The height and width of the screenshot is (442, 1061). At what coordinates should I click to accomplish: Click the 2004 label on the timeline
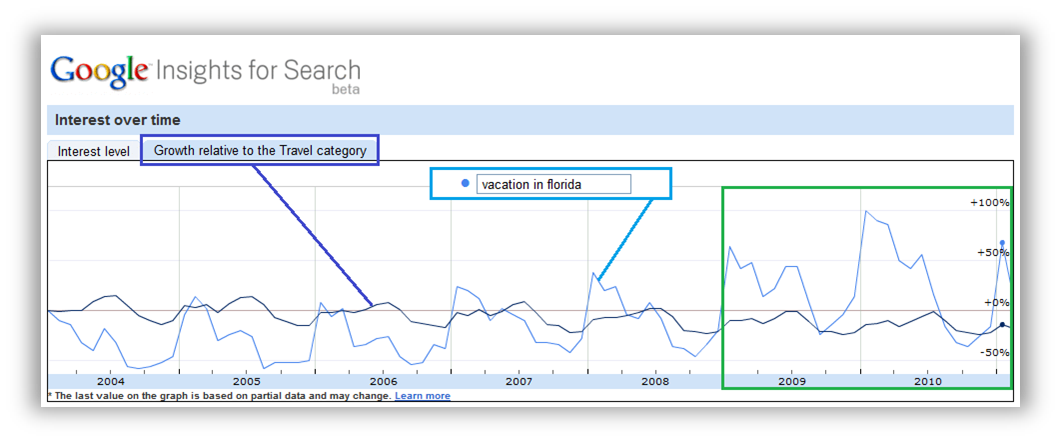111,382
